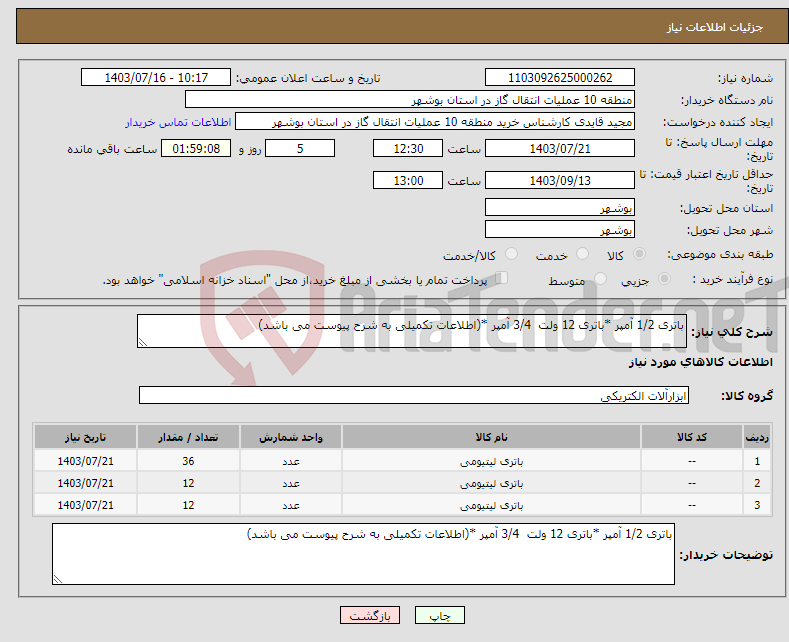The height and width of the screenshot is (642, 789).
Task: Click the چاپ print button
Action: 440,615
